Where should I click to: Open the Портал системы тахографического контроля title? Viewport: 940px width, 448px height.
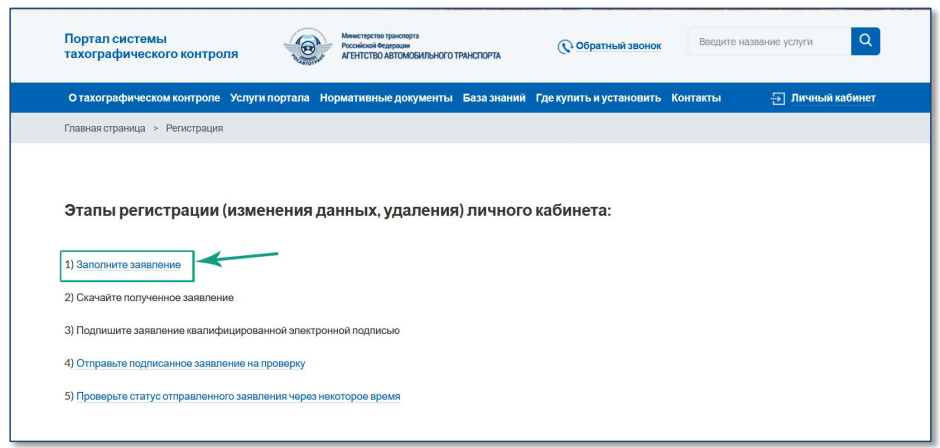tap(151, 46)
